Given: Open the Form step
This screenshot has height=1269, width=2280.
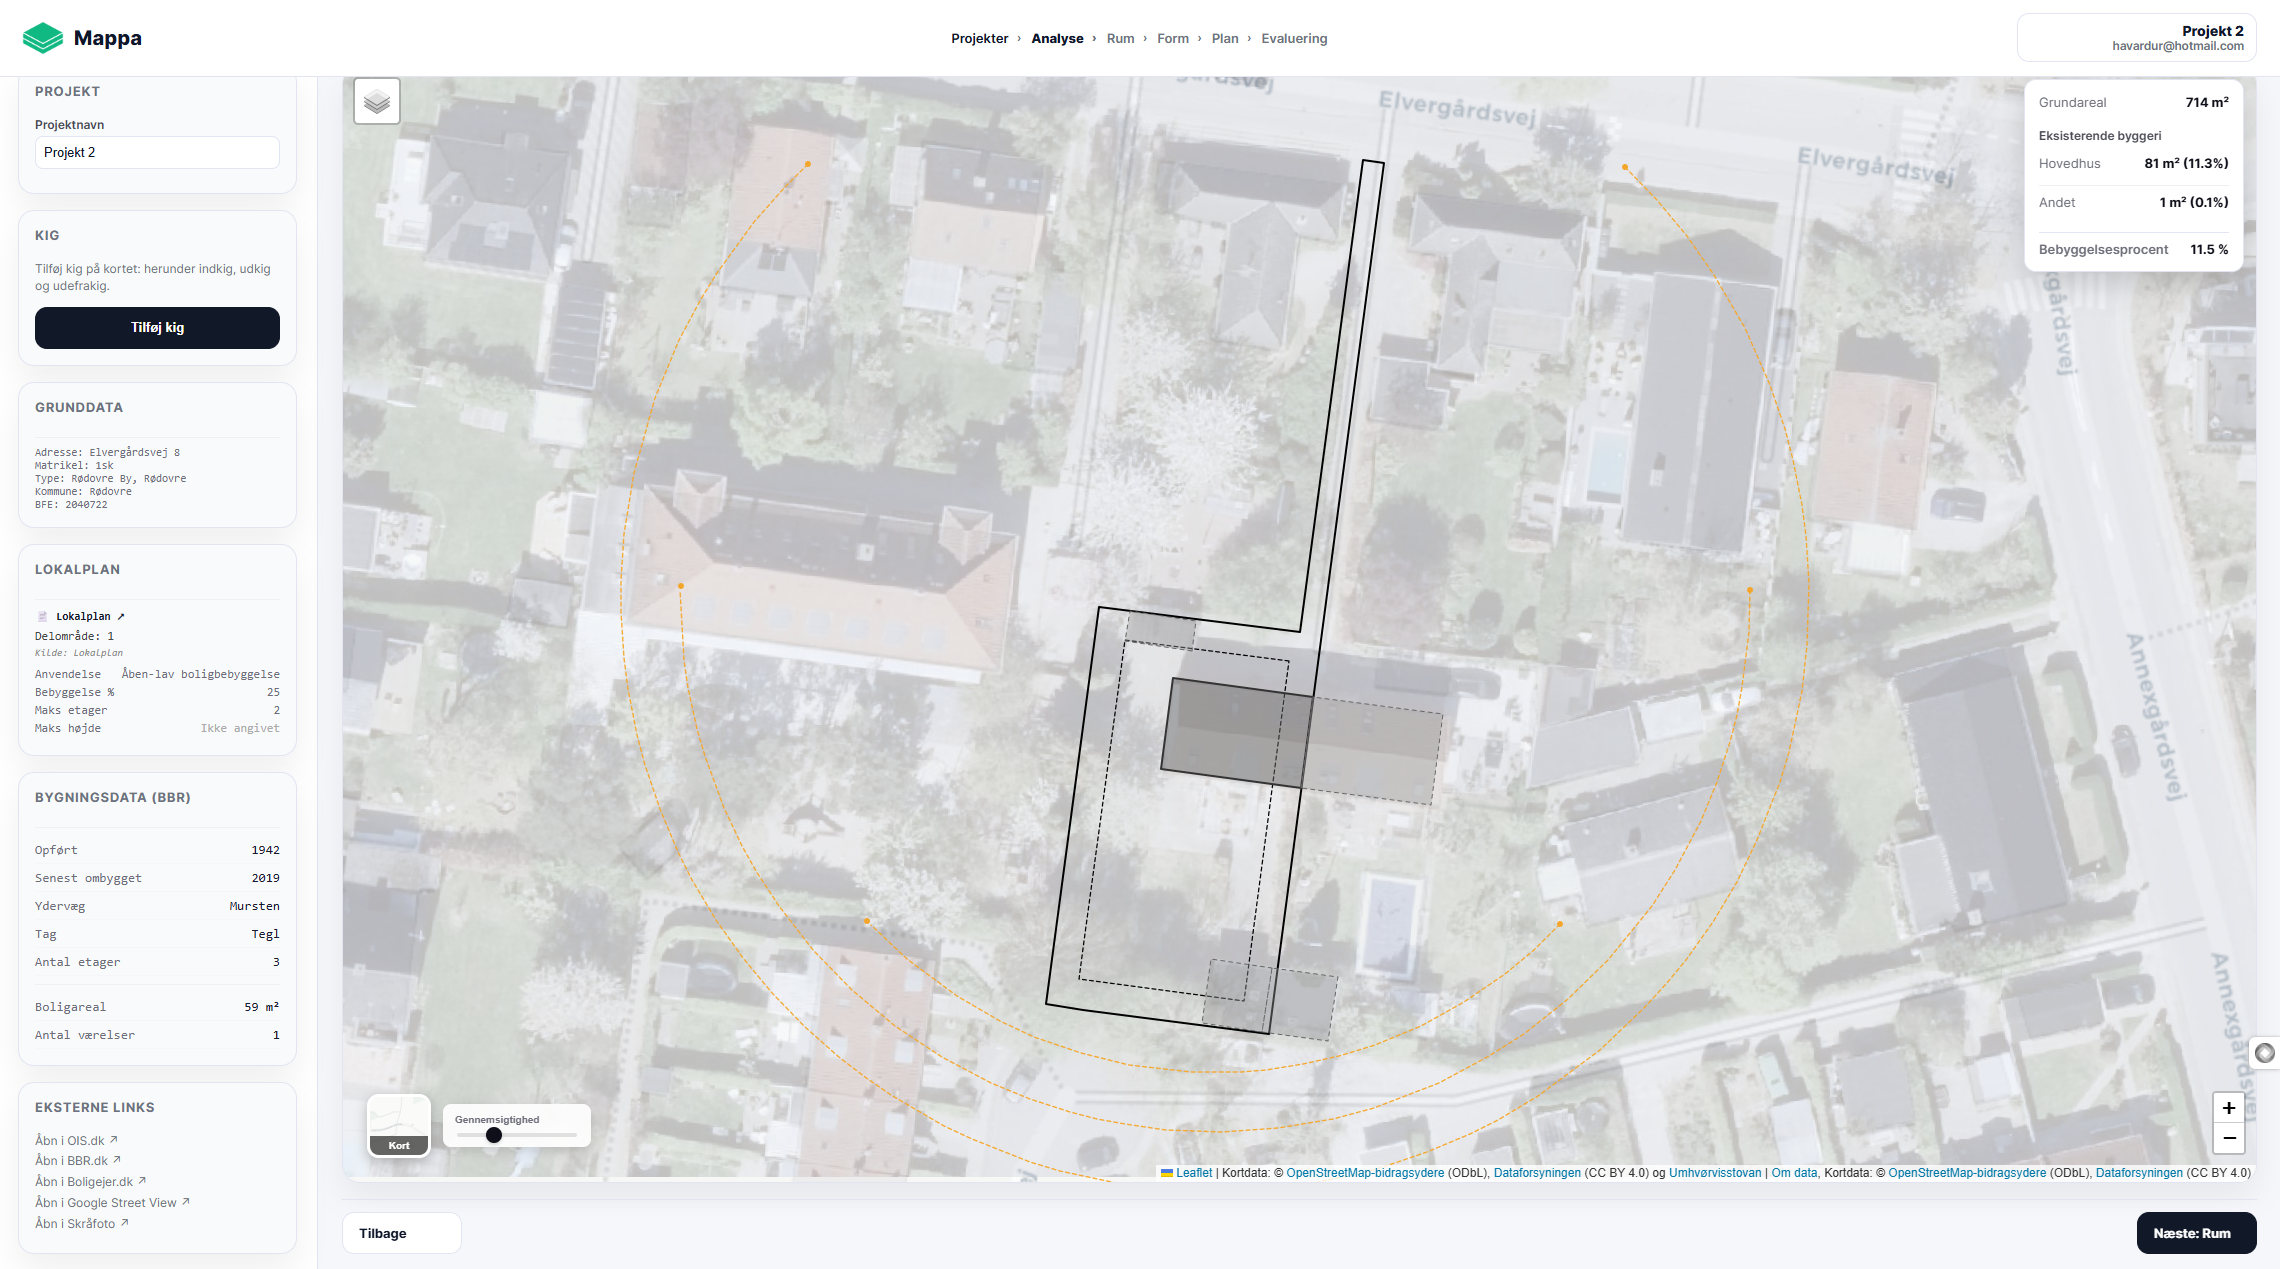Looking at the screenshot, I should 1172,39.
